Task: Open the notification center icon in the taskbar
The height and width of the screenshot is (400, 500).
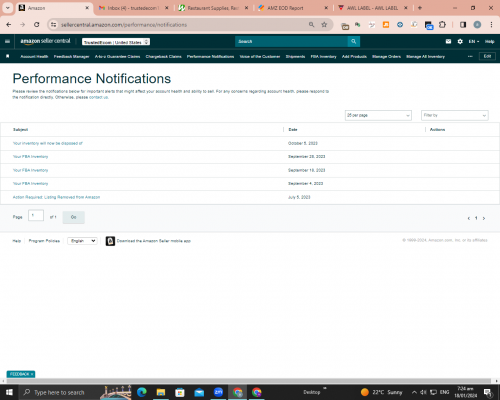Action: [488, 392]
